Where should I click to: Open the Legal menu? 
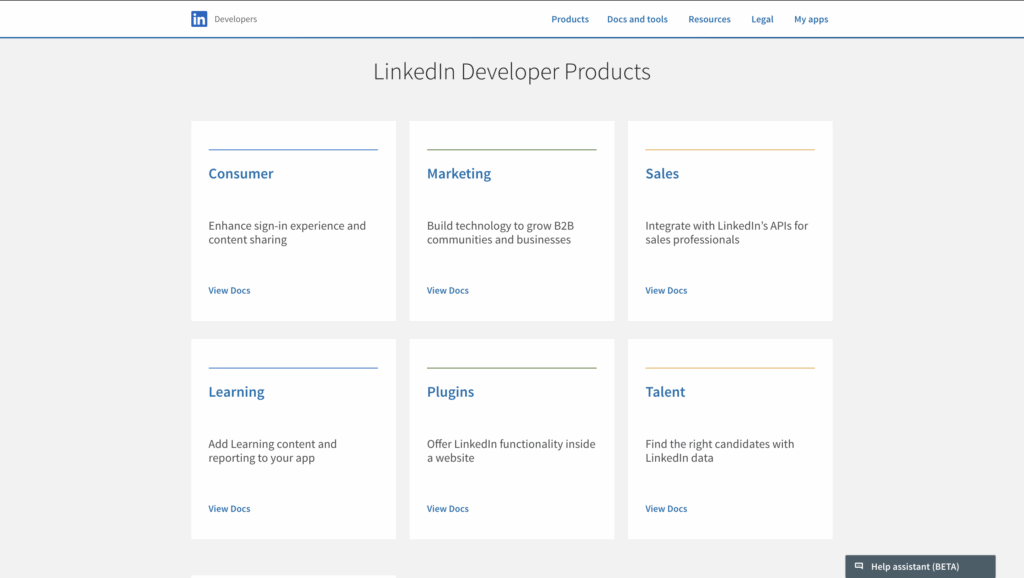(x=762, y=18)
